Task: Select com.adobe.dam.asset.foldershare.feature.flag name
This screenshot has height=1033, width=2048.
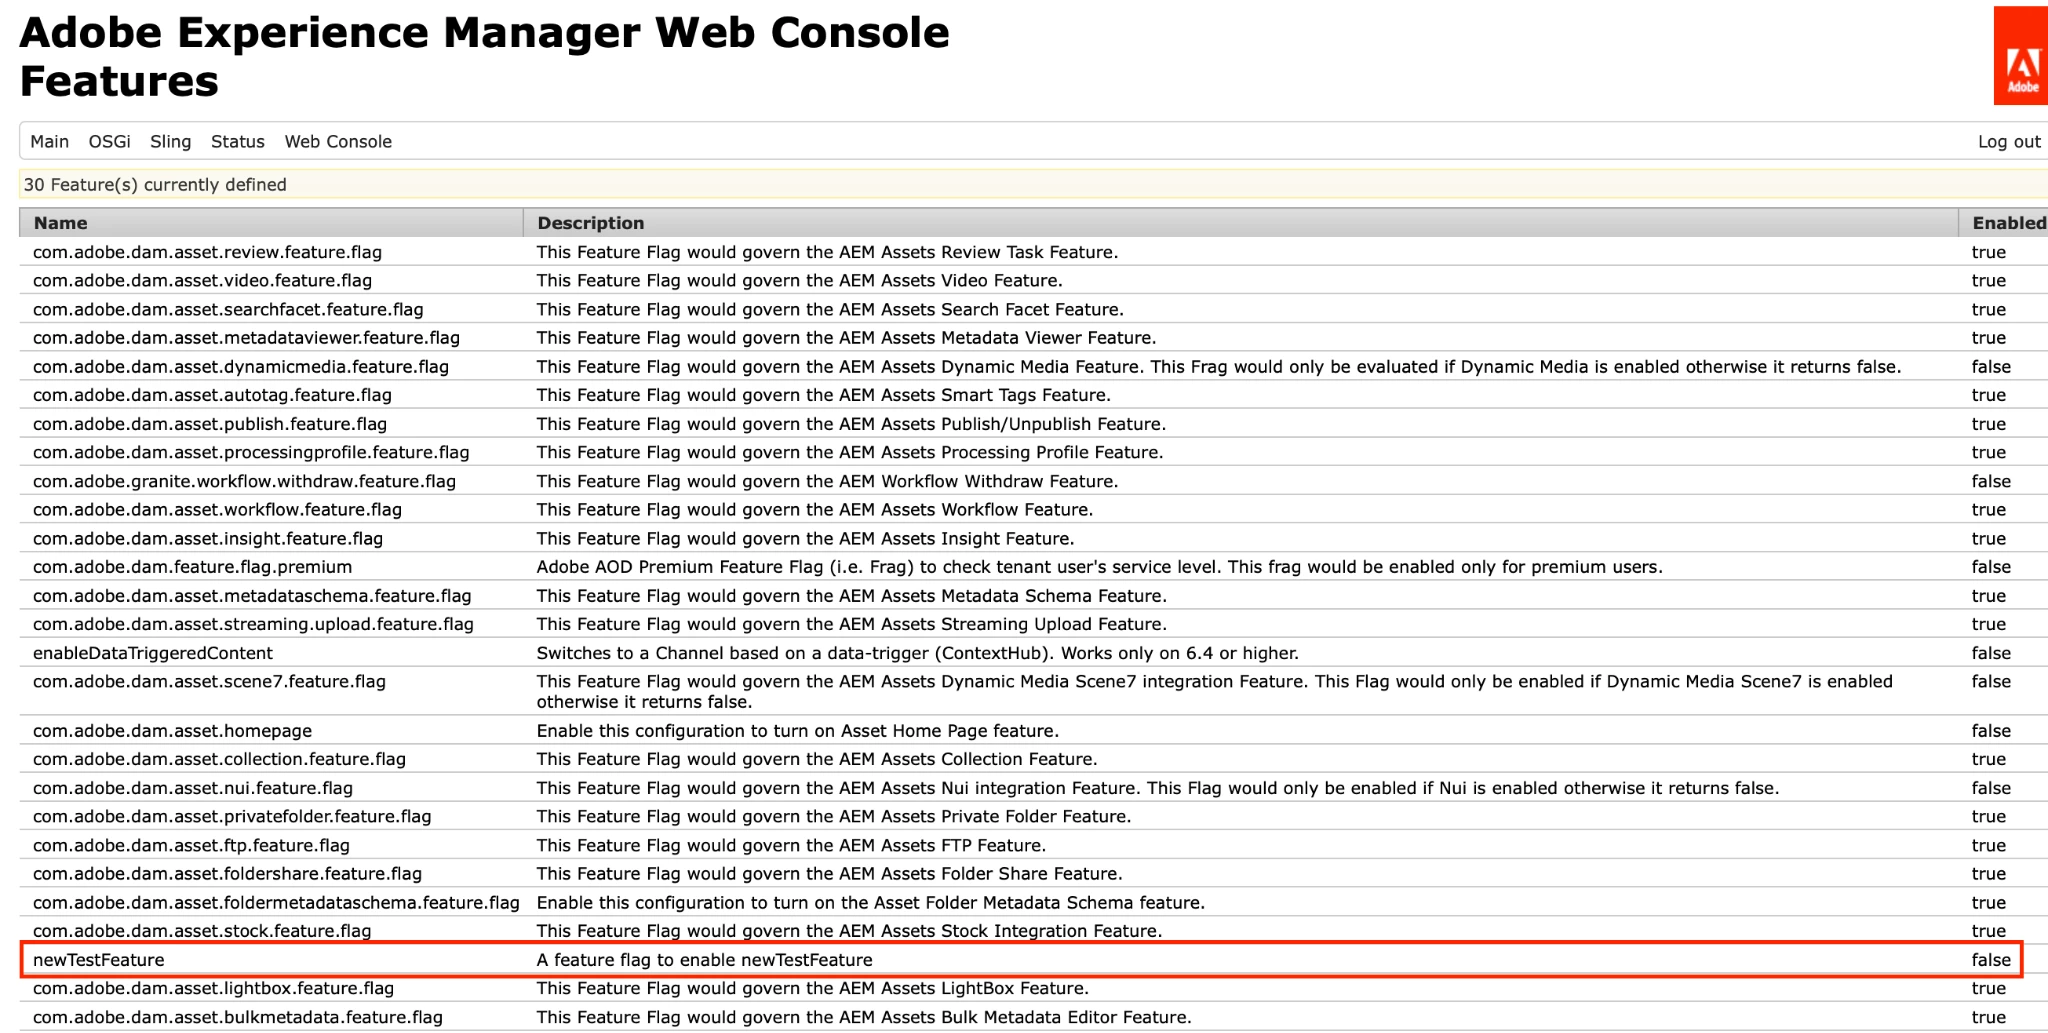Action: (x=227, y=874)
